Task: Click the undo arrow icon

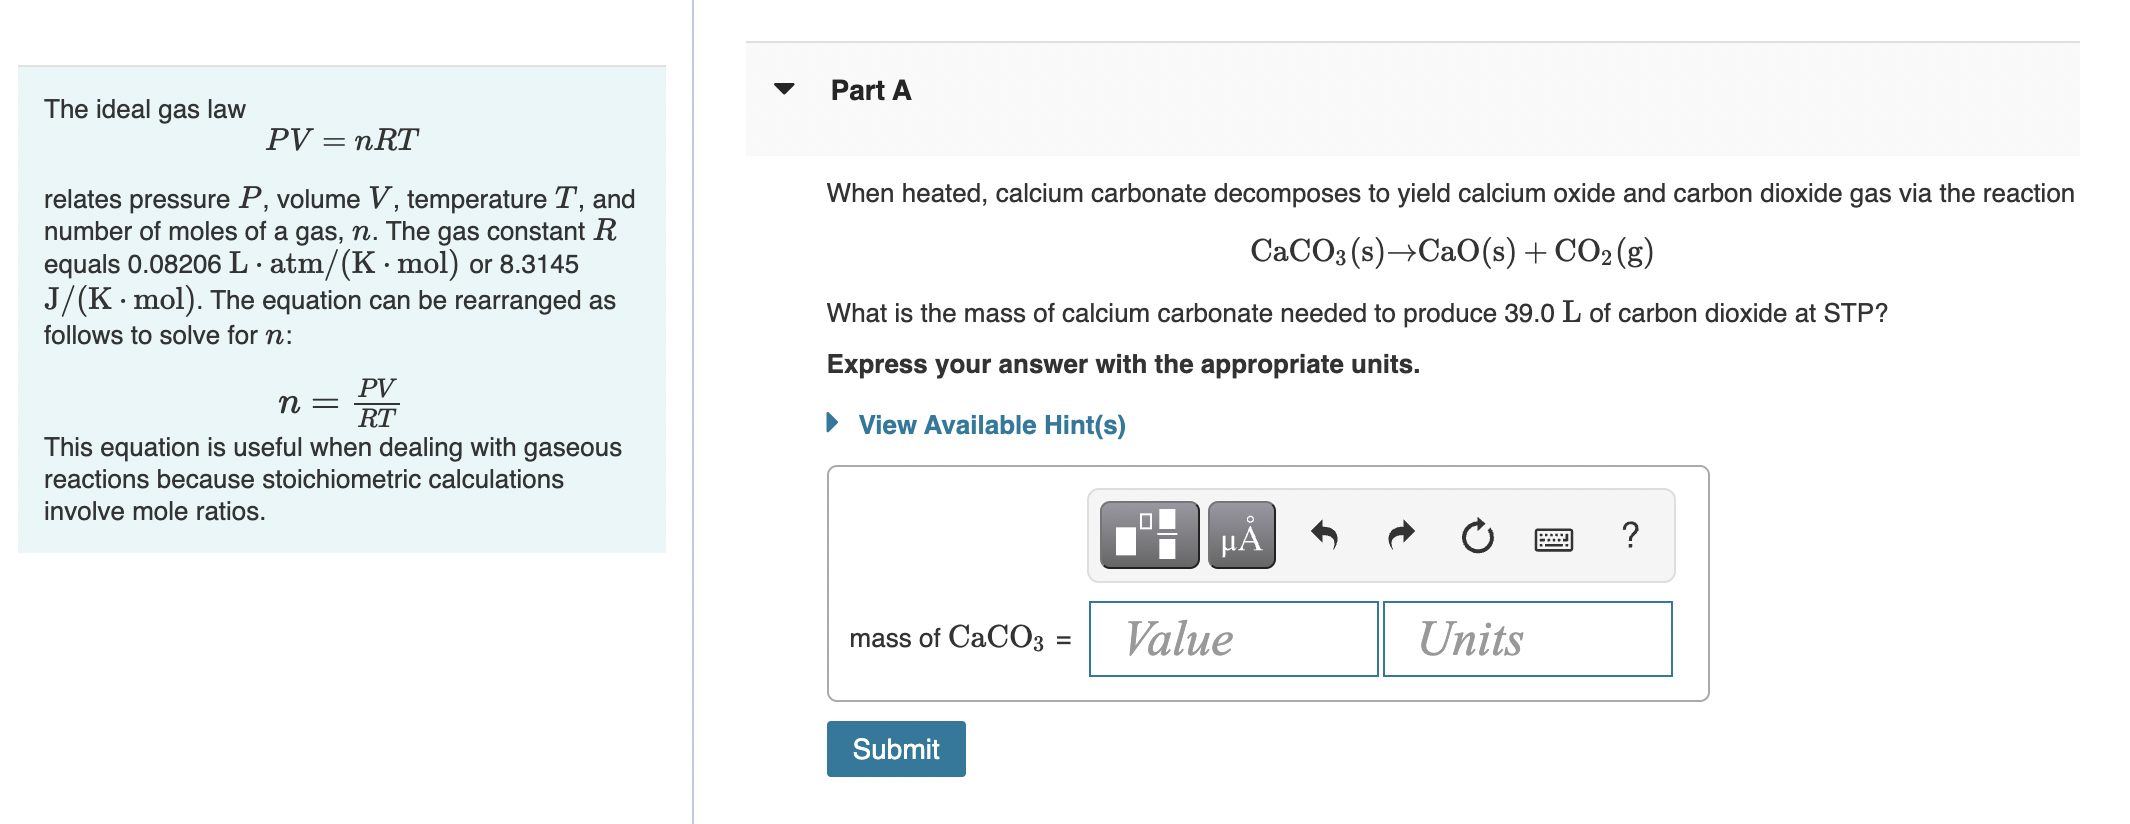Action: [1324, 535]
